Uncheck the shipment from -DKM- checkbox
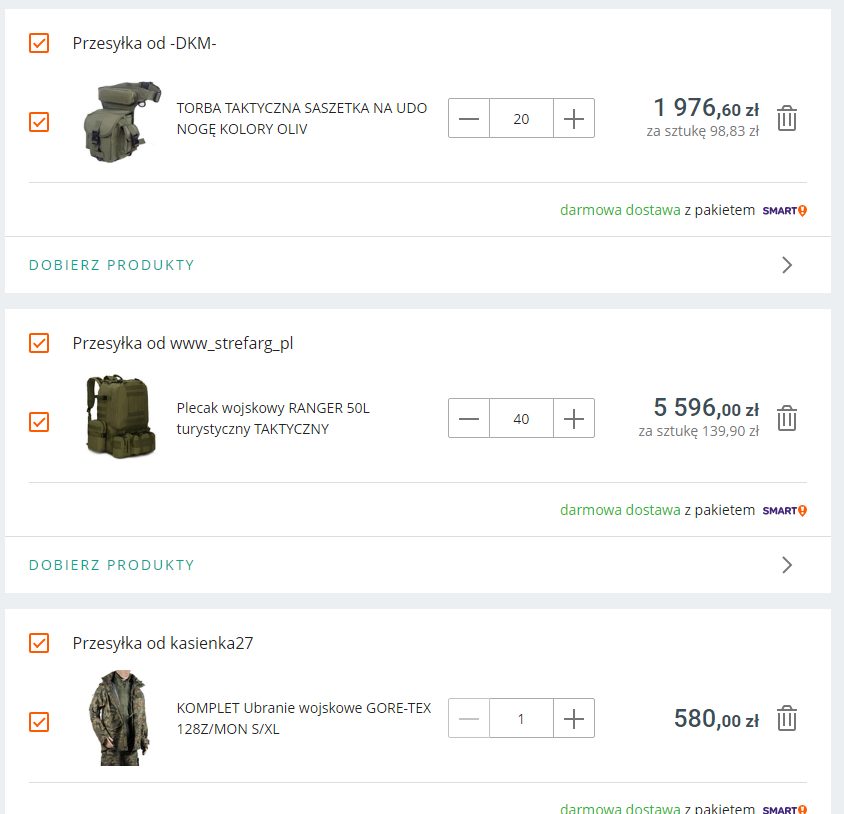Image resolution: width=844 pixels, height=814 pixels. 39,43
